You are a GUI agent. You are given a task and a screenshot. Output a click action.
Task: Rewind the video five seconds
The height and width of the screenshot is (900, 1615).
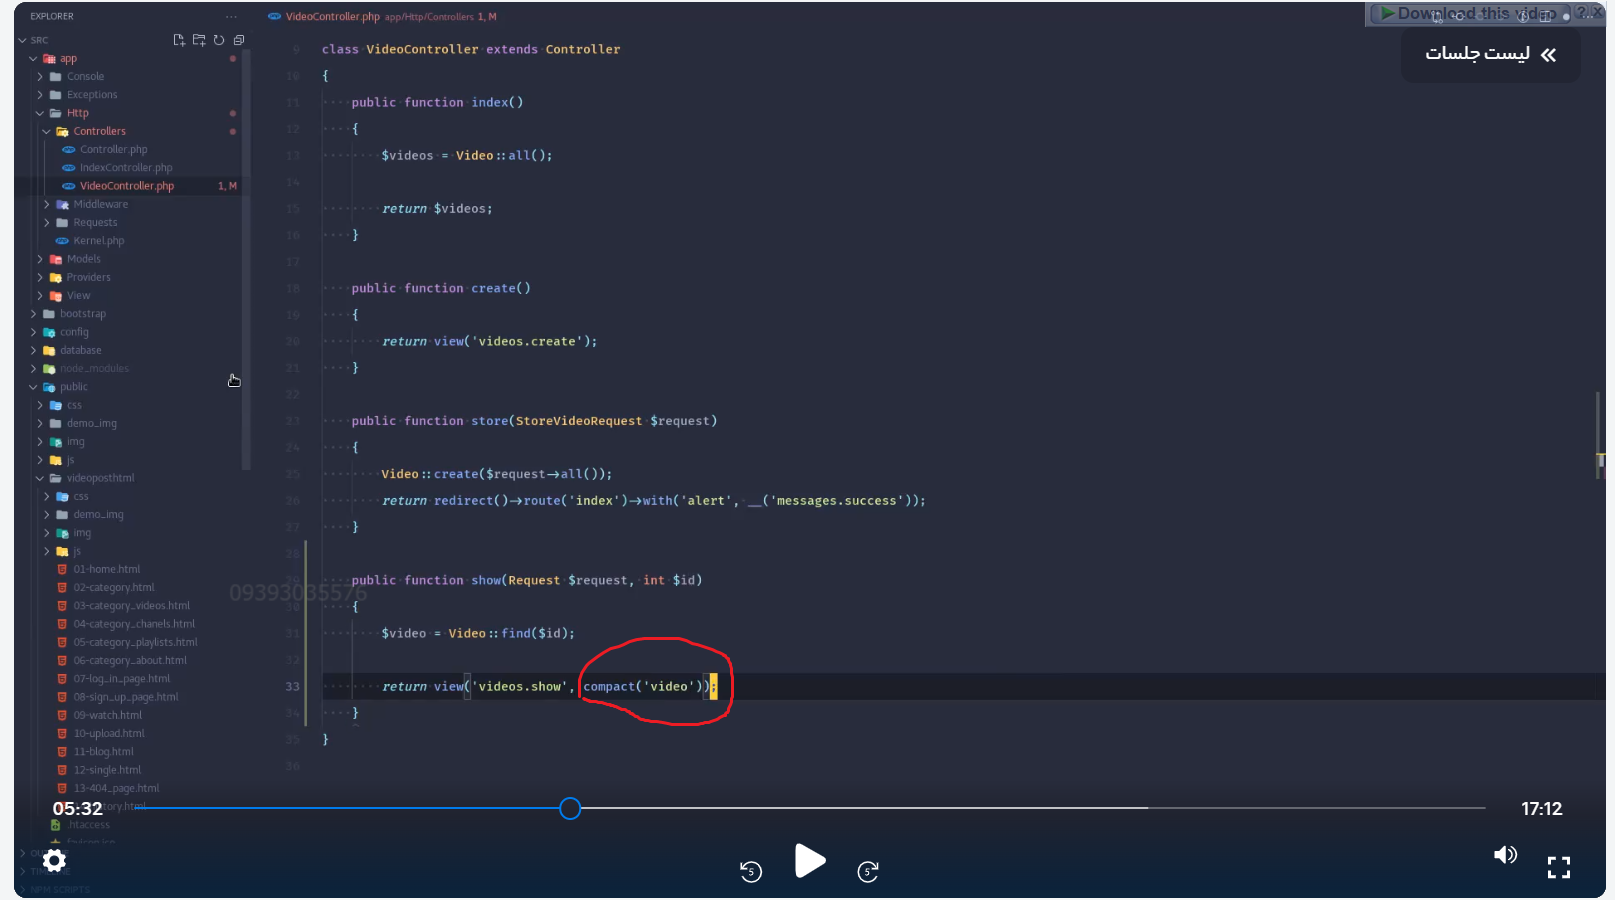click(751, 871)
